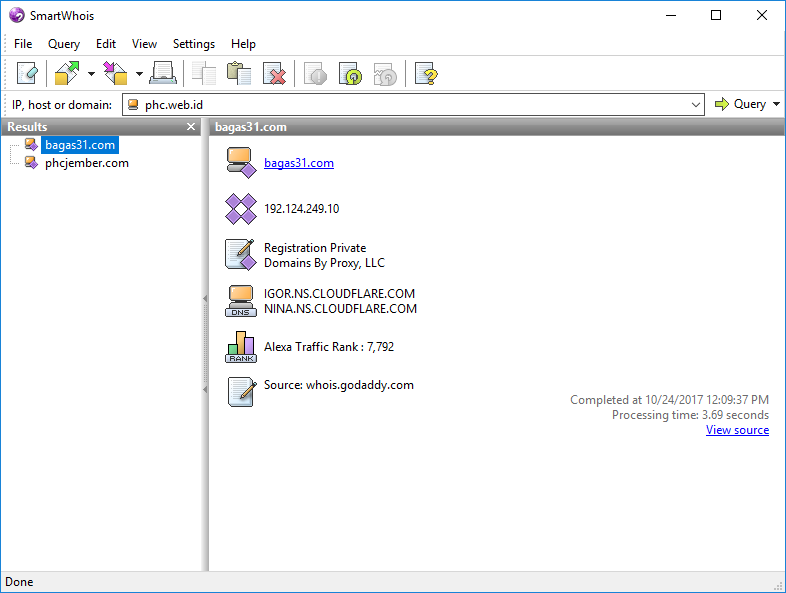The width and height of the screenshot is (786, 593).
Task: Click the Registration Private text
Action: [315, 248]
